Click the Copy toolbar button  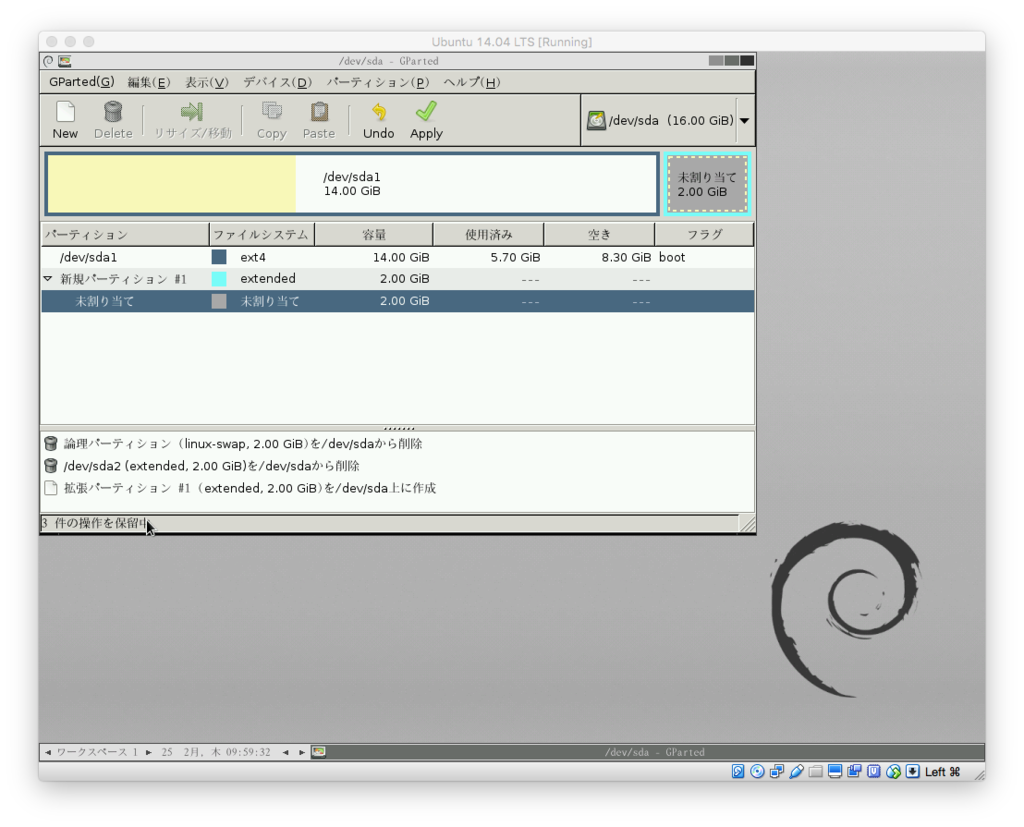(x=272, y=121)
